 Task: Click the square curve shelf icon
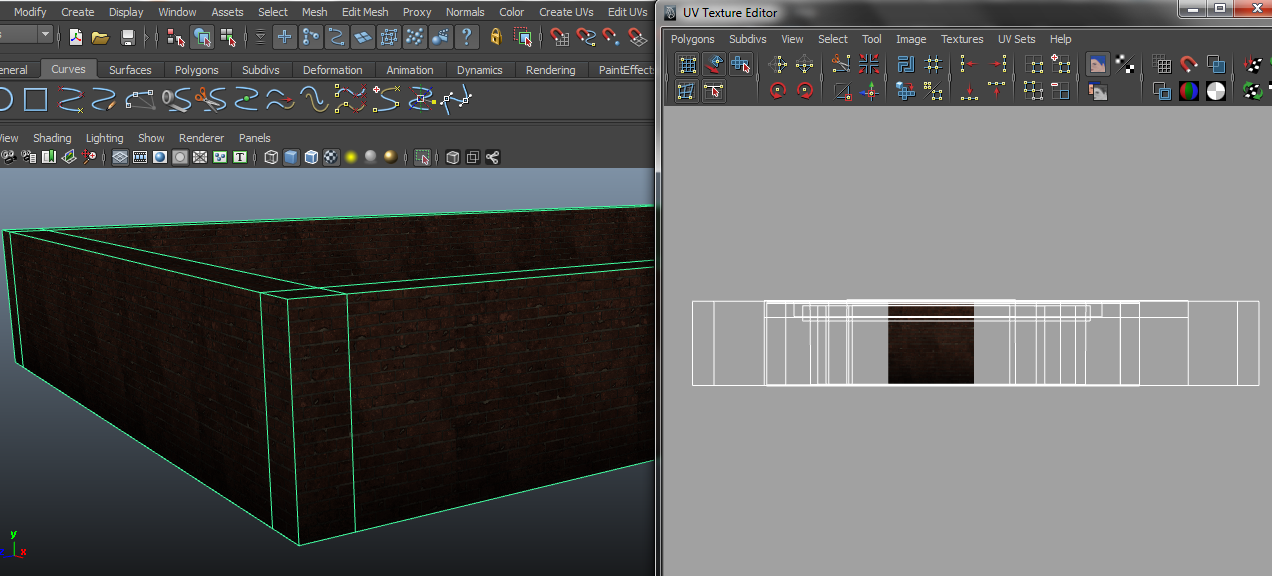pos(35,99)
